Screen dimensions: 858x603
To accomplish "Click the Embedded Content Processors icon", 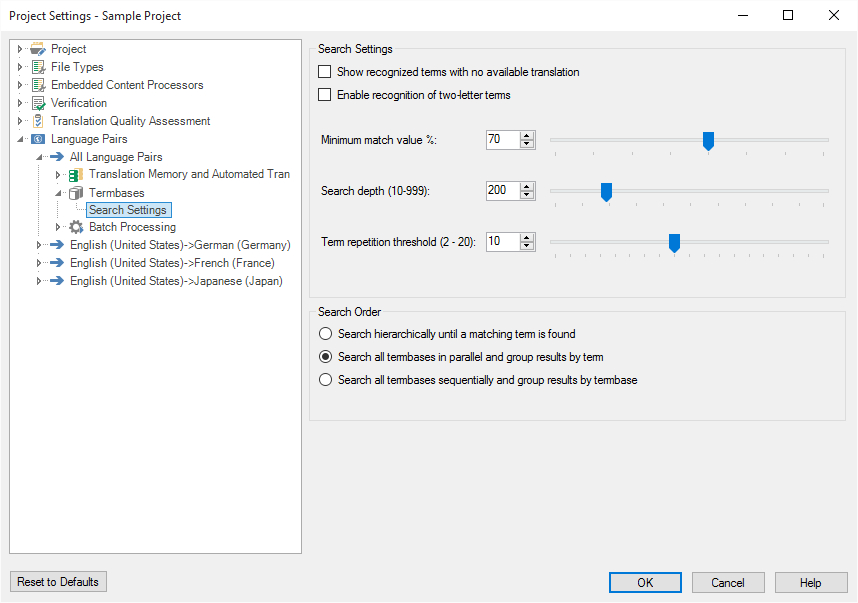I will [x=38, y=85].
